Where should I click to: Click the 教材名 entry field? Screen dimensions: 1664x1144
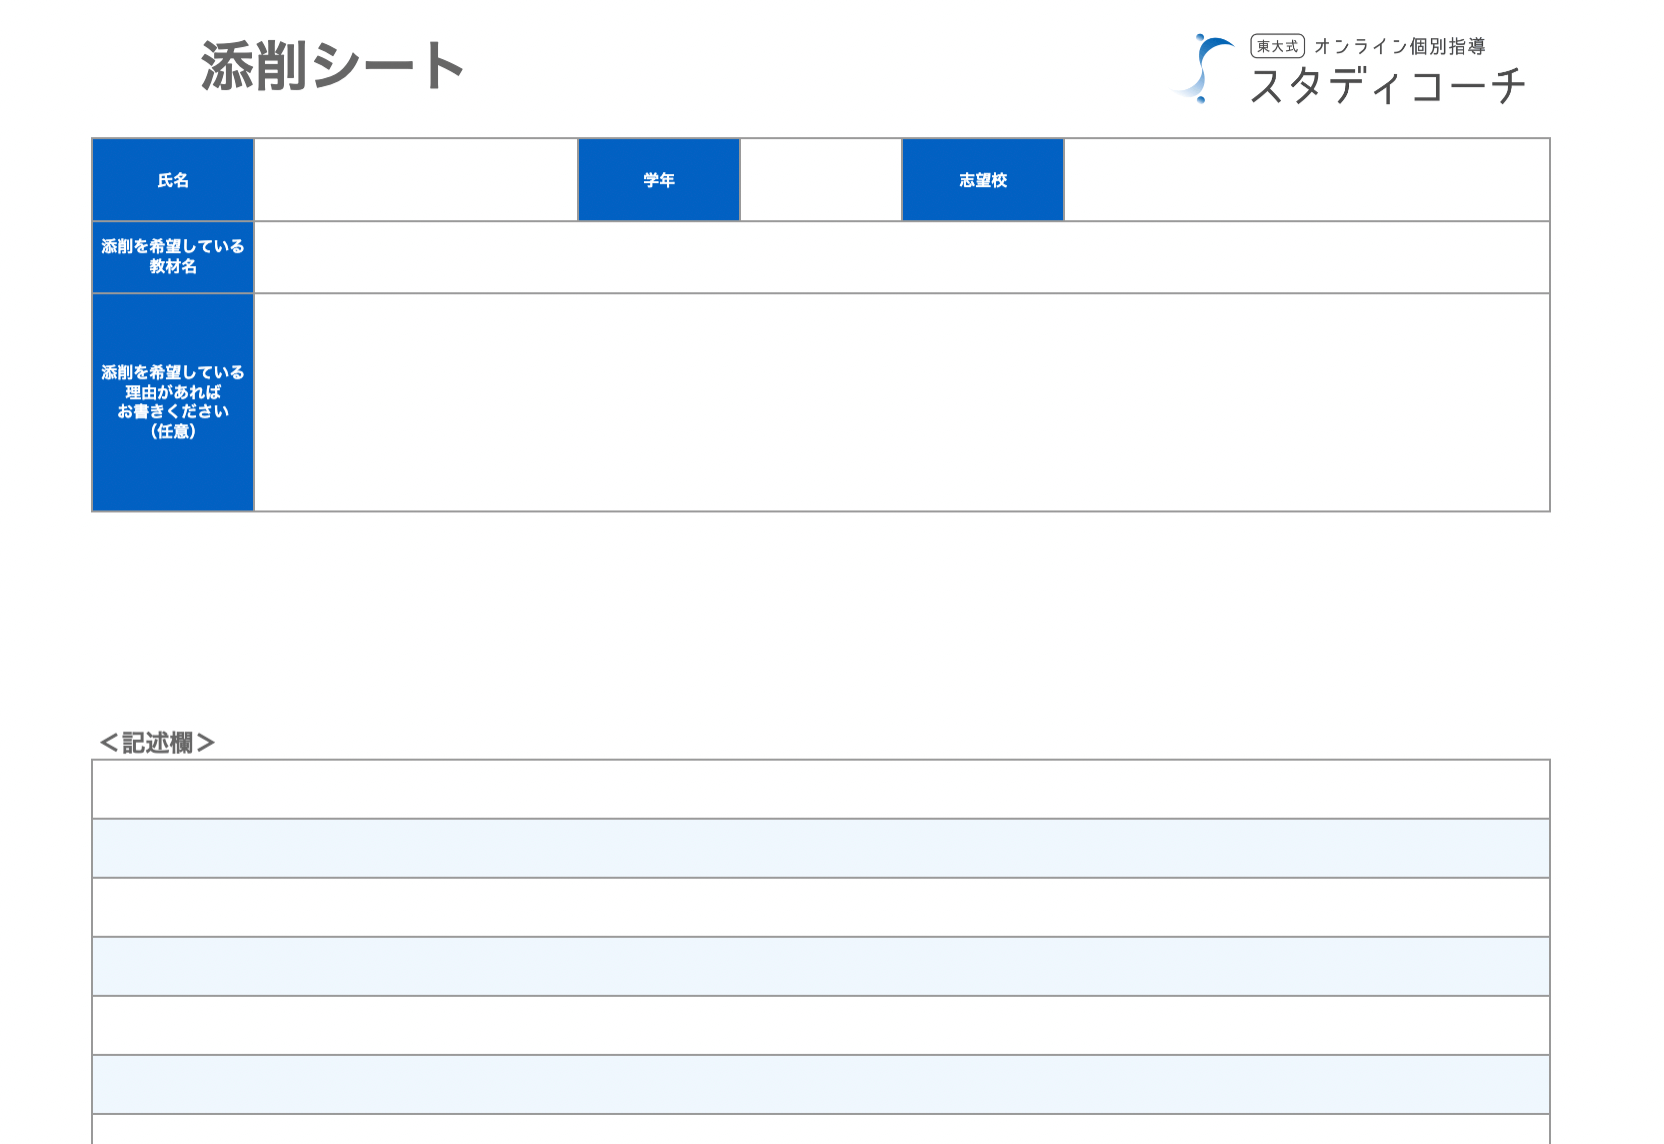tap(901, 257)
